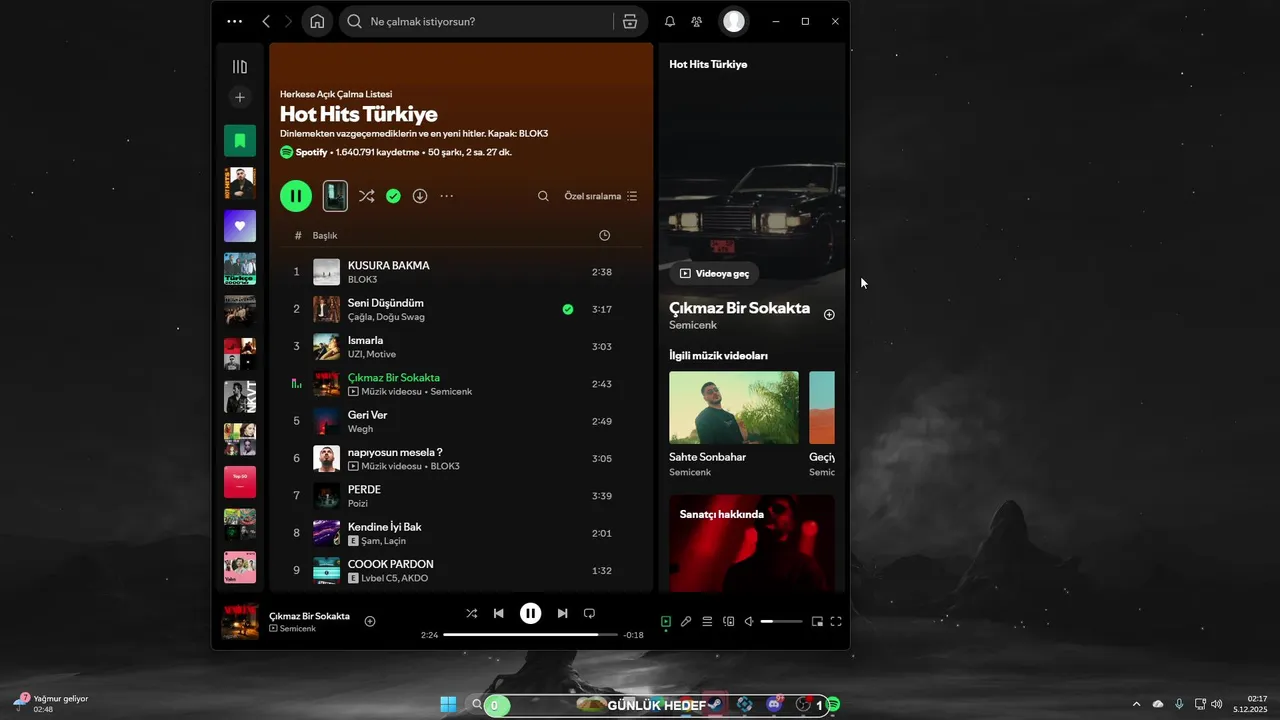
Task: Show lyrics with the microphone icon
Action: (x=686, y=622)
